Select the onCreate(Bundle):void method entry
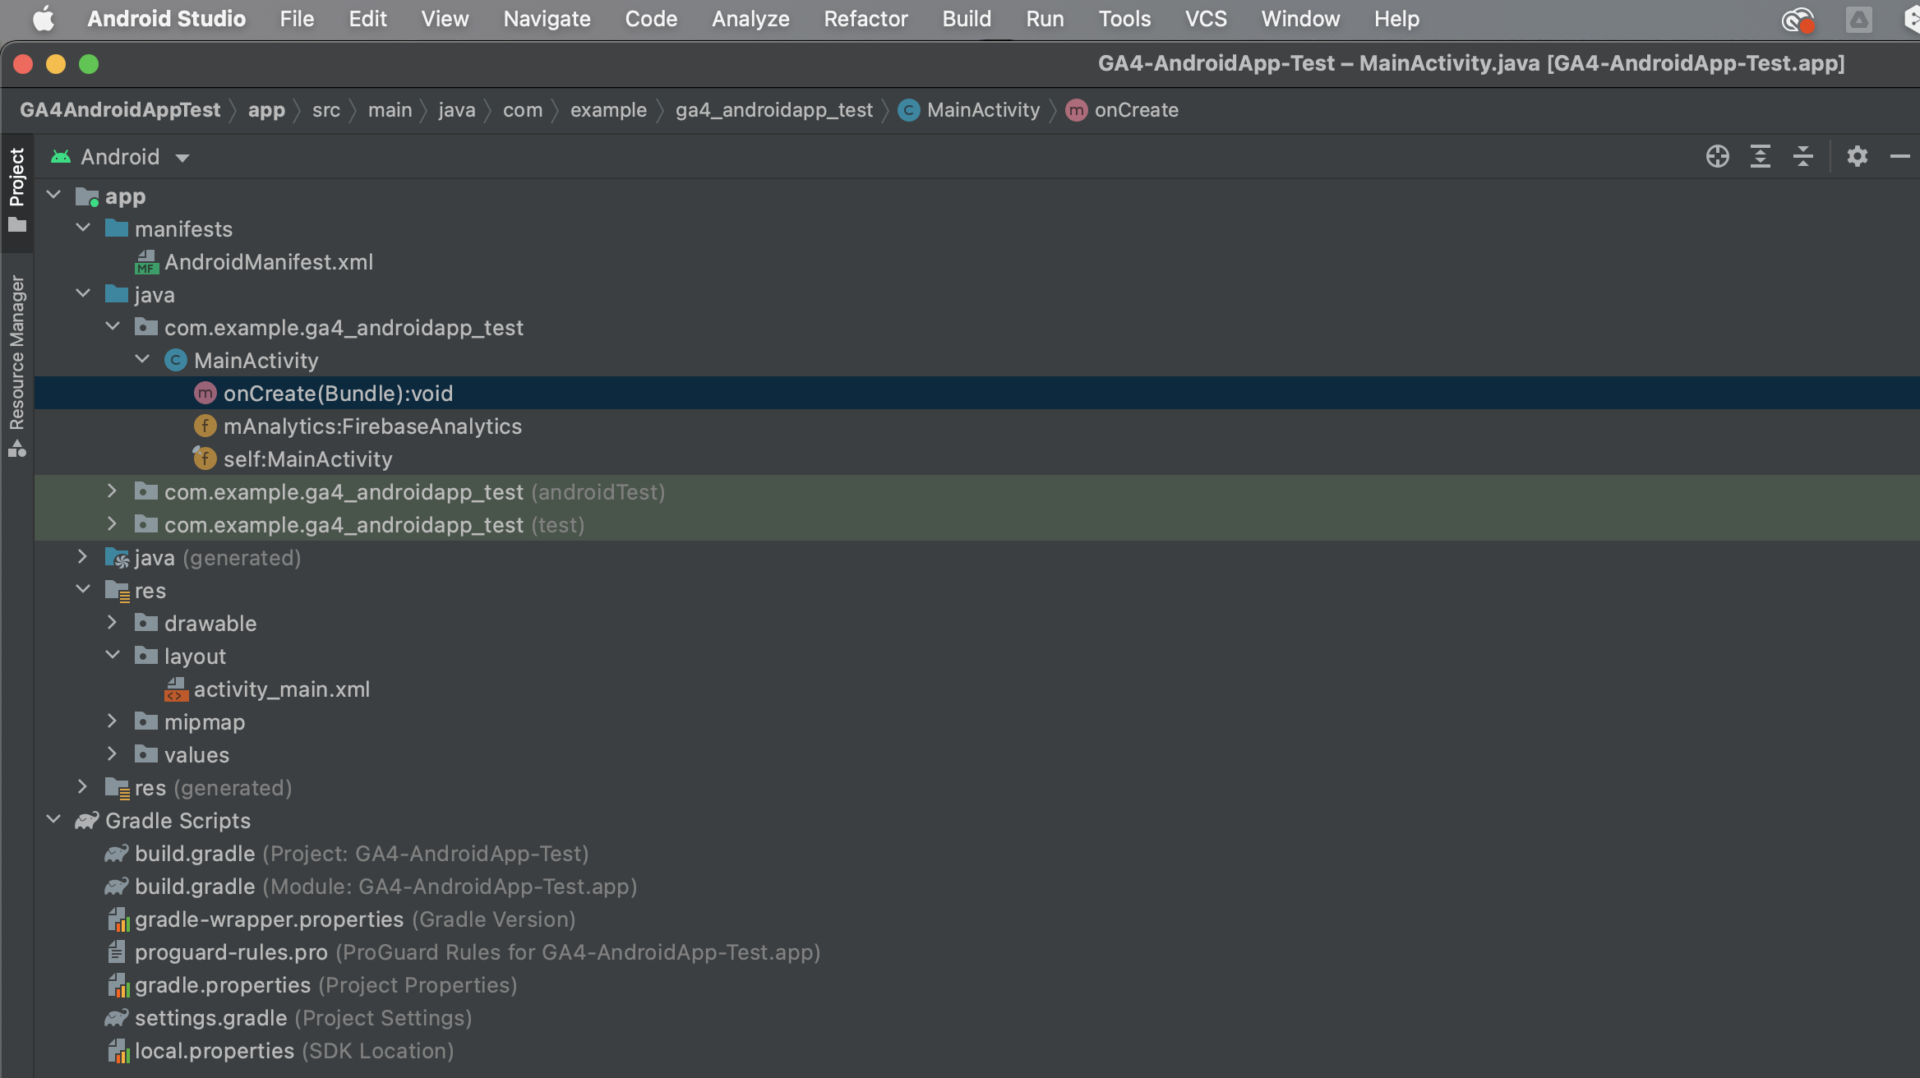The width and height of the screenshot is (1920, 1078). coord(337,393)
